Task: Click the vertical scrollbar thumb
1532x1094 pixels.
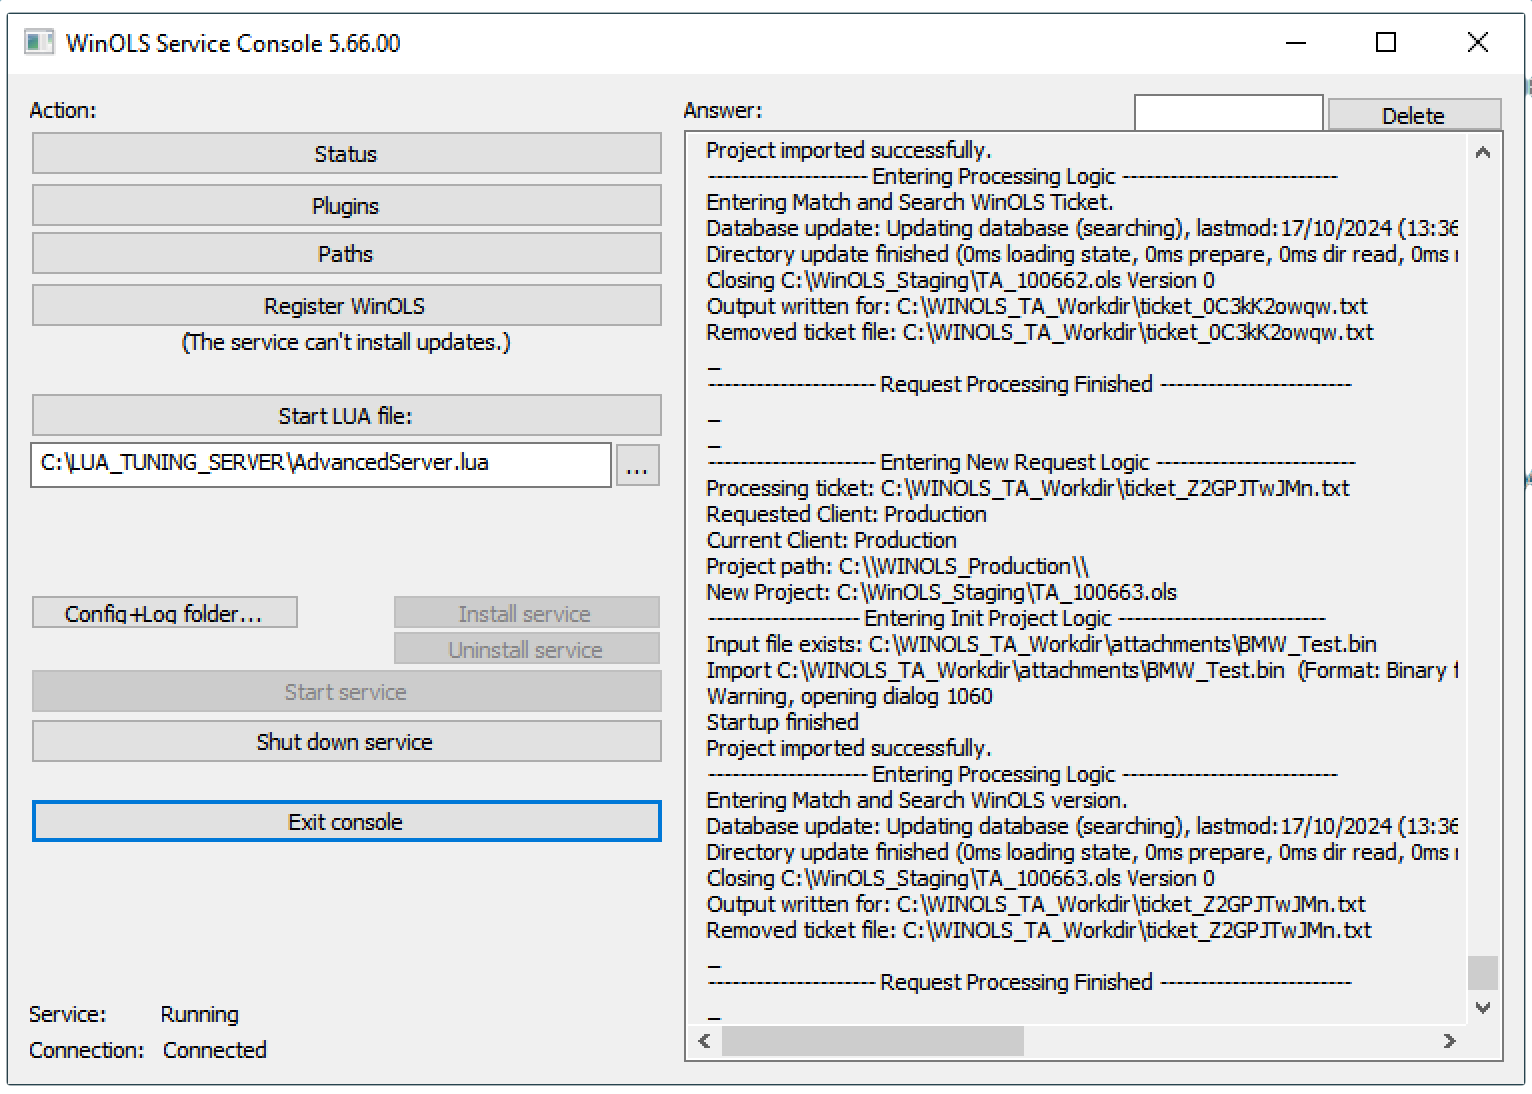Action: 1482,972
